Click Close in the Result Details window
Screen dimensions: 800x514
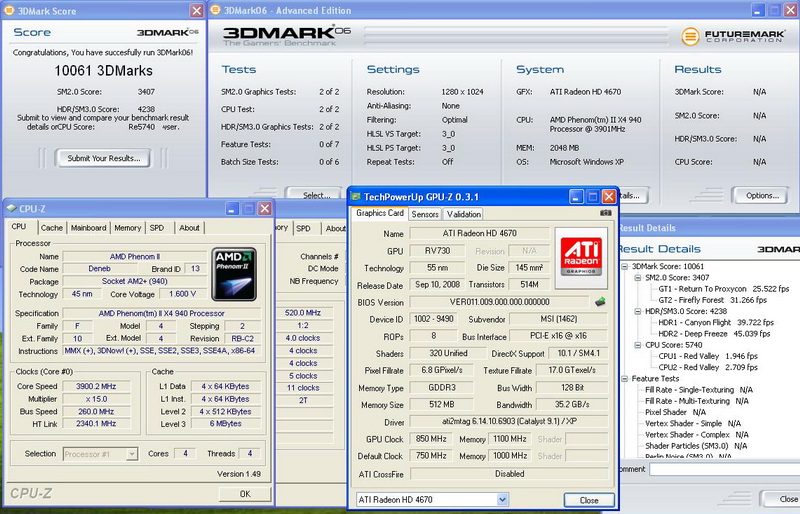pyautogui.click(x=781, y=499)
